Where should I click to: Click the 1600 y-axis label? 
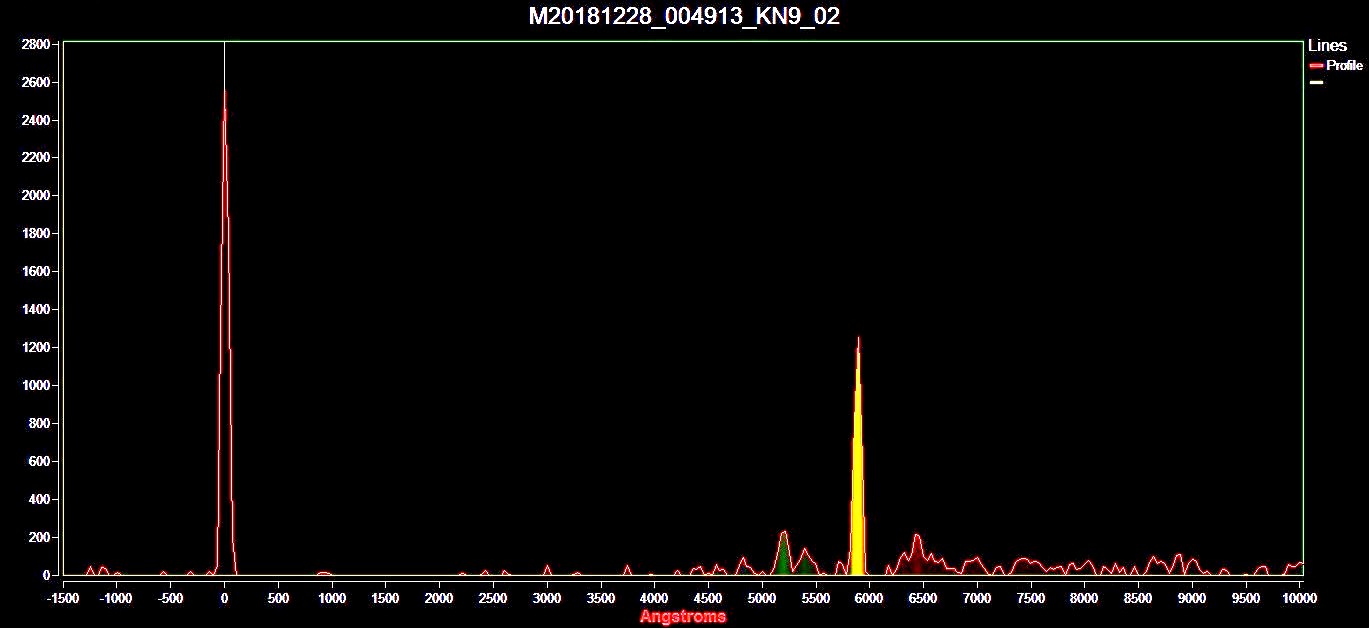(x=36, y=272)
